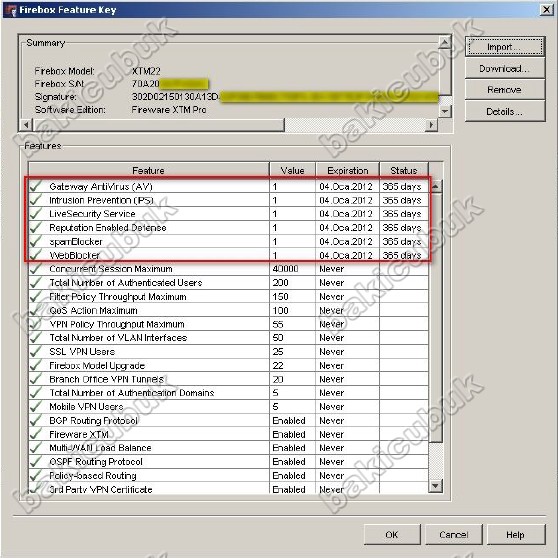
Task: Click the Import button
Action: [505, 47]
